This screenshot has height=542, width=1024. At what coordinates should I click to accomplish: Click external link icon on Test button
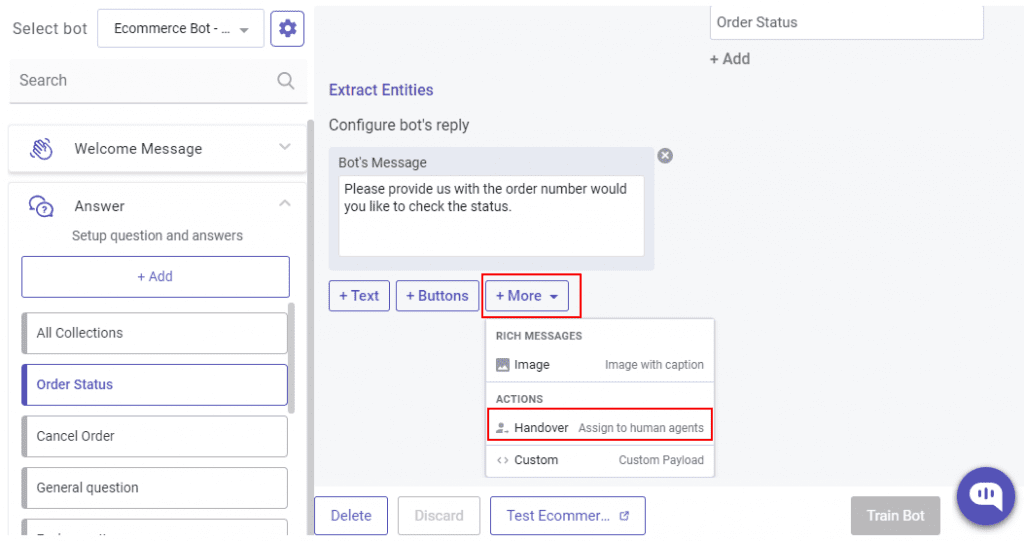624,516
